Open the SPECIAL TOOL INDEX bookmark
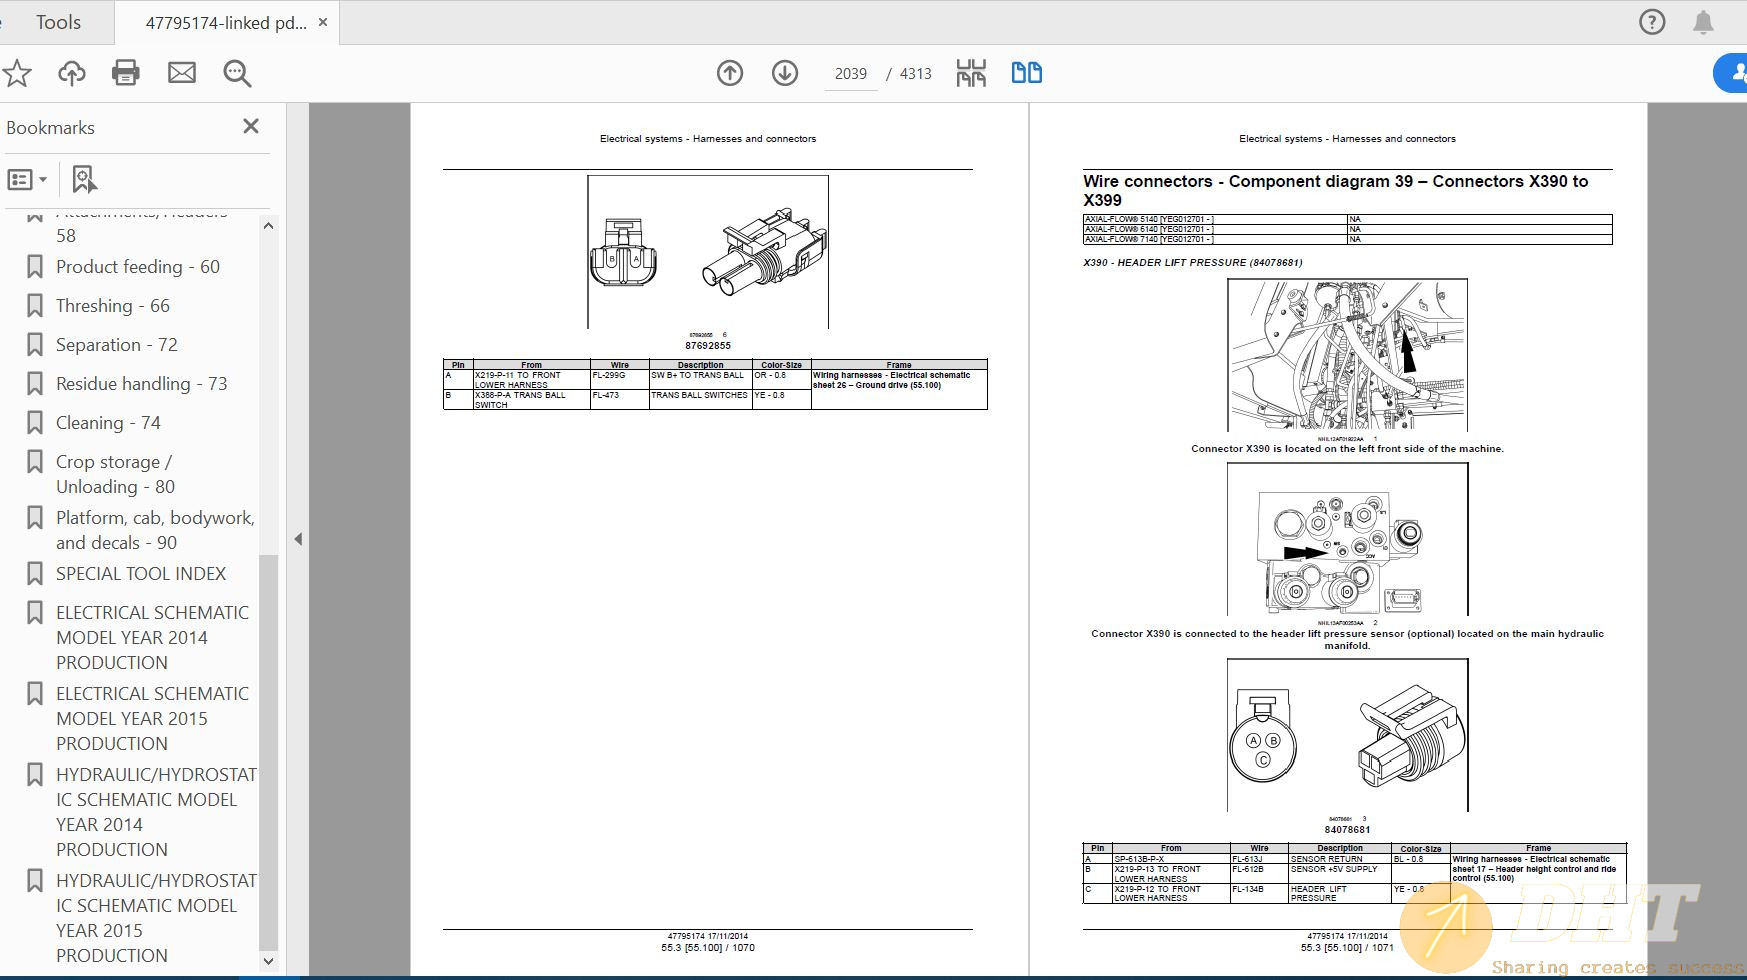 point(141,574)
